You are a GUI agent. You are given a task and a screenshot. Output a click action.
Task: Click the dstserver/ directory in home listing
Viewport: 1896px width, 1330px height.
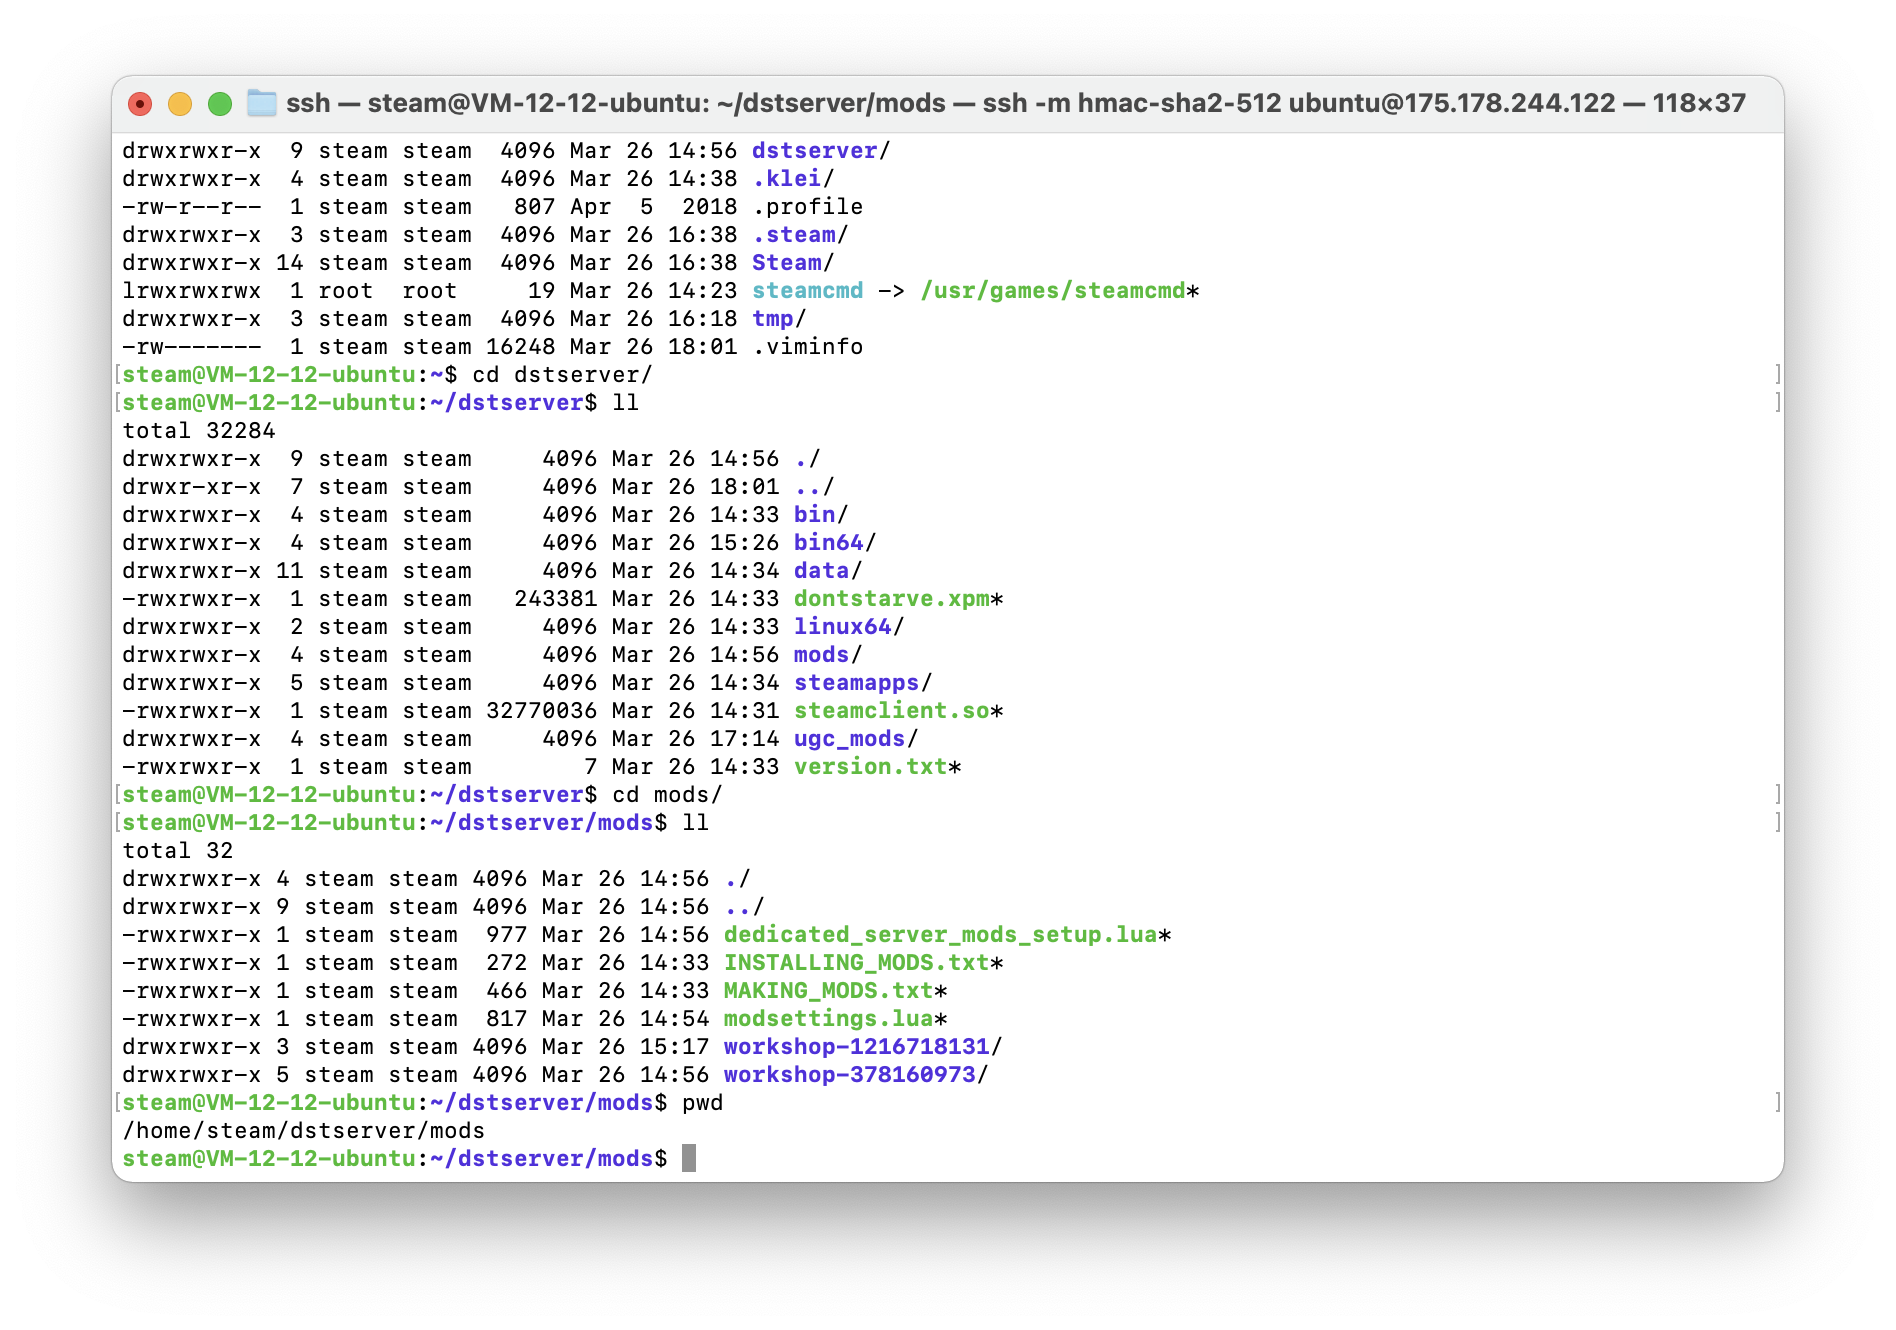click(x=821, y=151)
